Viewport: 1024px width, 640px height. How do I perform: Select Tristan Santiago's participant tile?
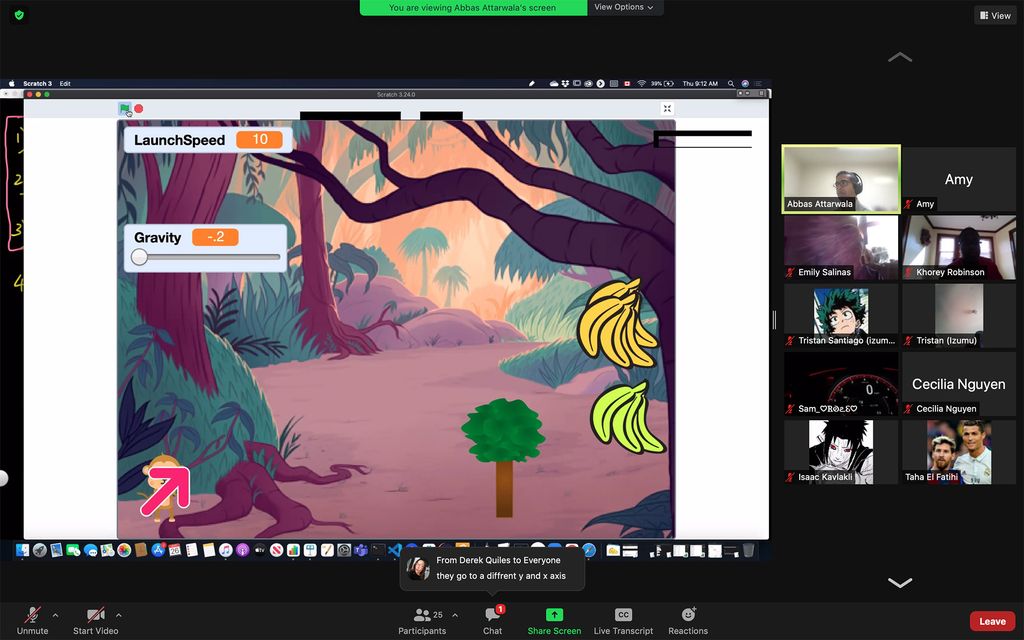[841, 315]
